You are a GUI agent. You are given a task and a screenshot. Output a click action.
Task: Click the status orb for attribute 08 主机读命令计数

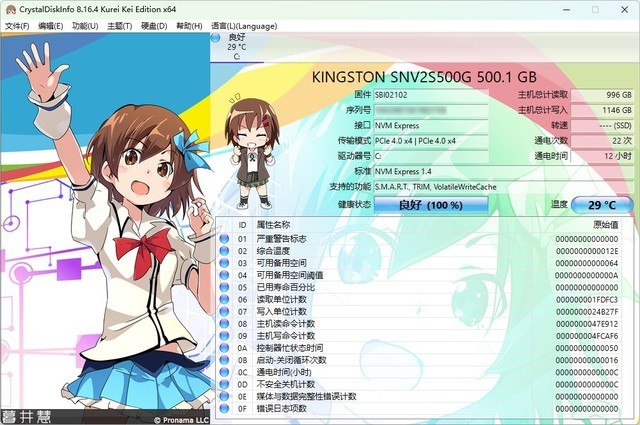pos(224,323)
